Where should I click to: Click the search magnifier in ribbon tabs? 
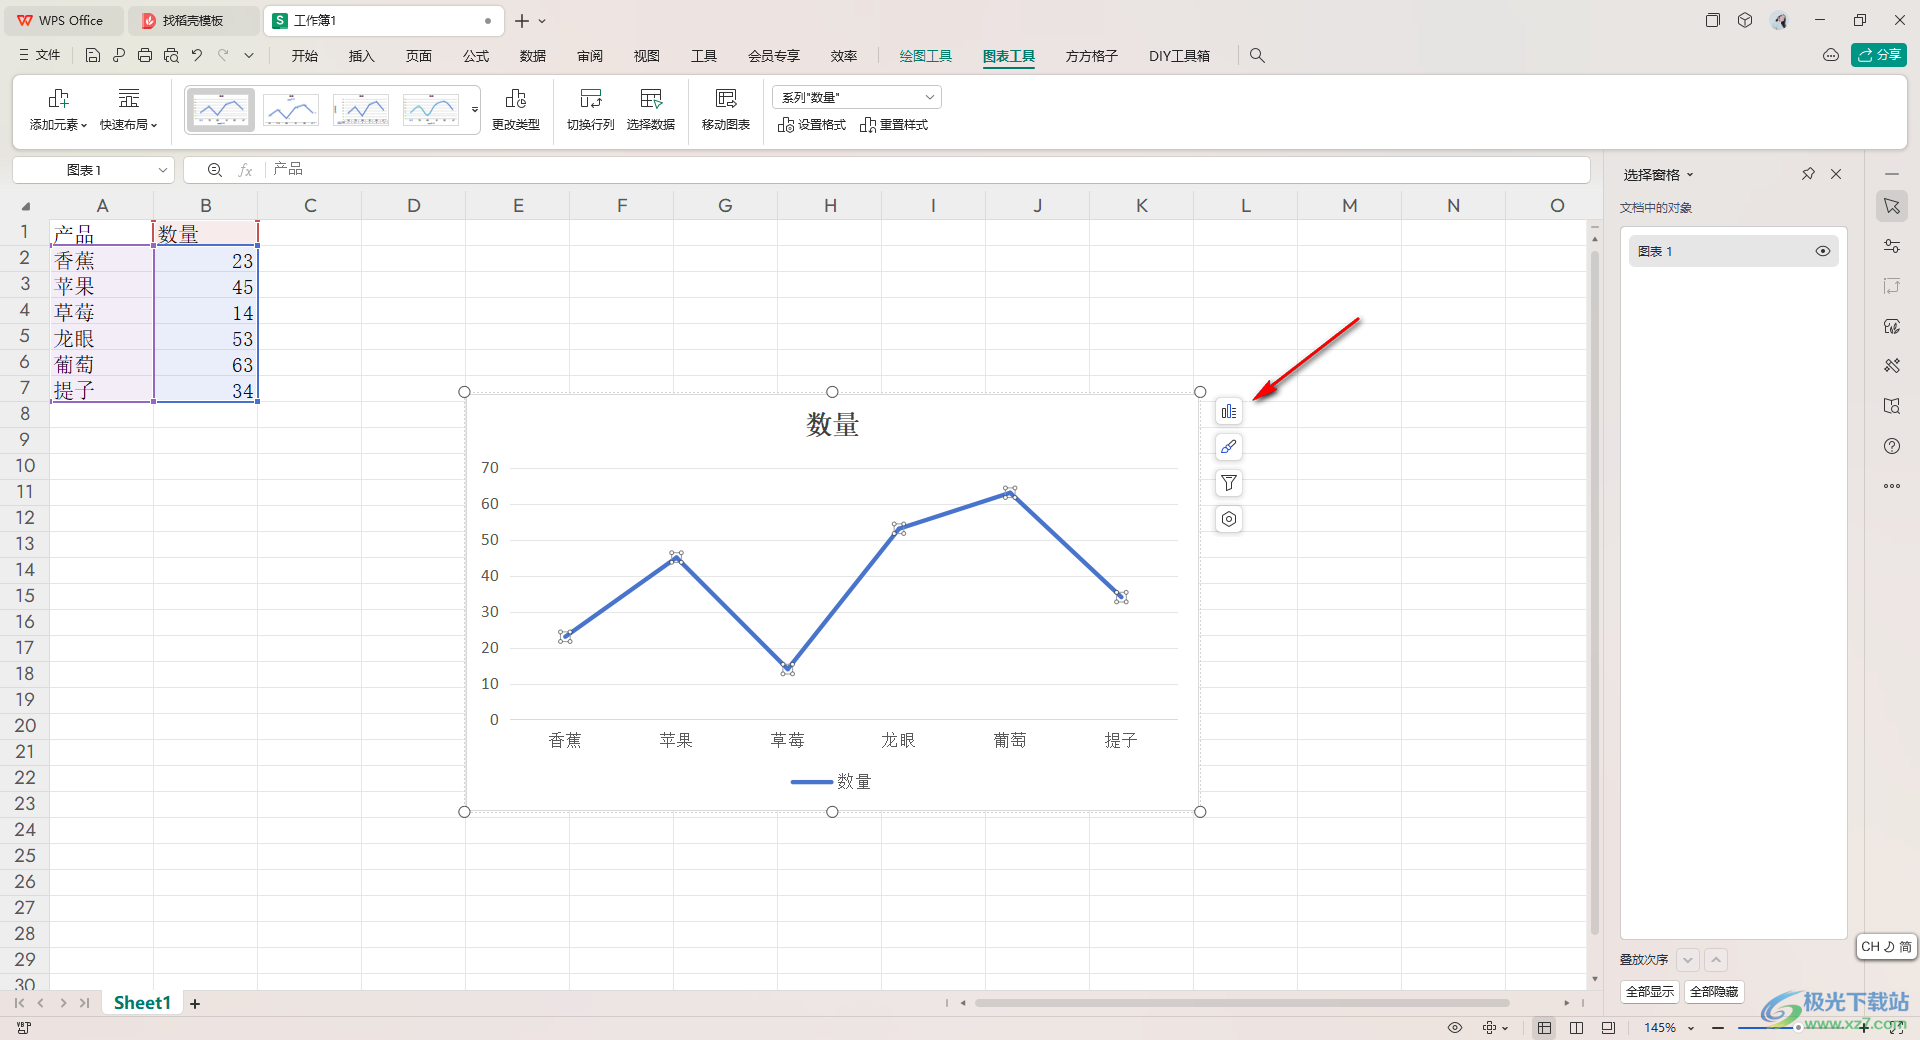pyautogui.click(x=1257, y=56)
